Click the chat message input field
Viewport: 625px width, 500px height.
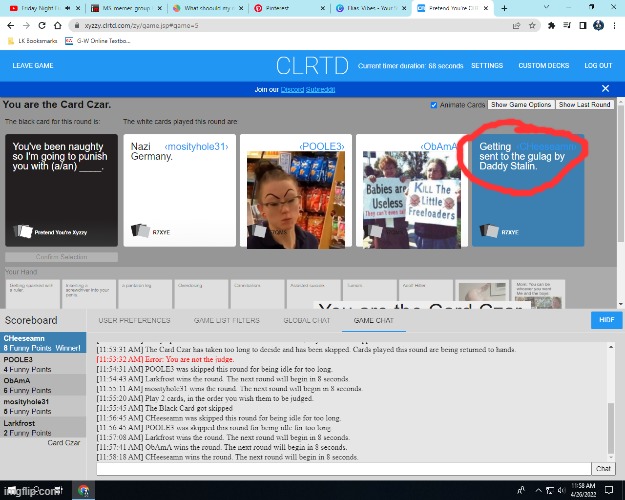click(340, 468)
